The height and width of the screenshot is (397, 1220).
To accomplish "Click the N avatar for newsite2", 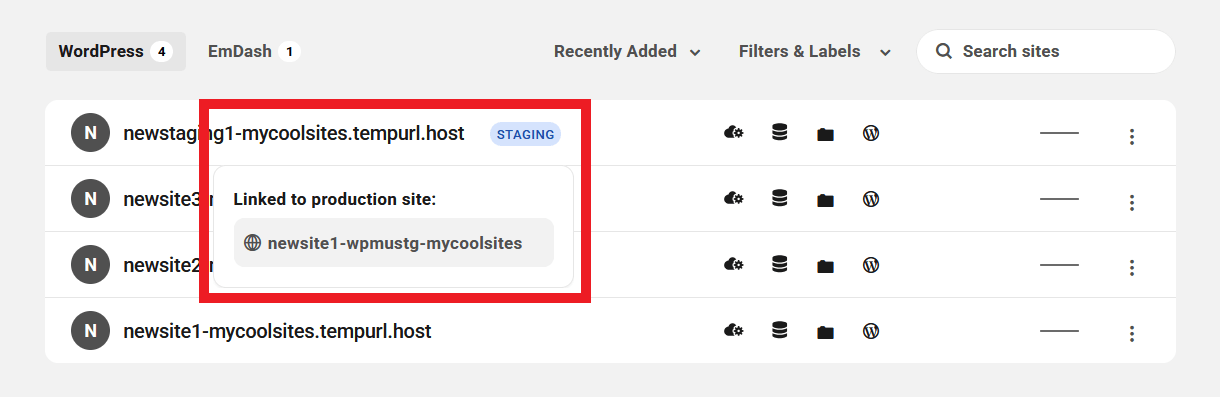I will coord(90,265).
